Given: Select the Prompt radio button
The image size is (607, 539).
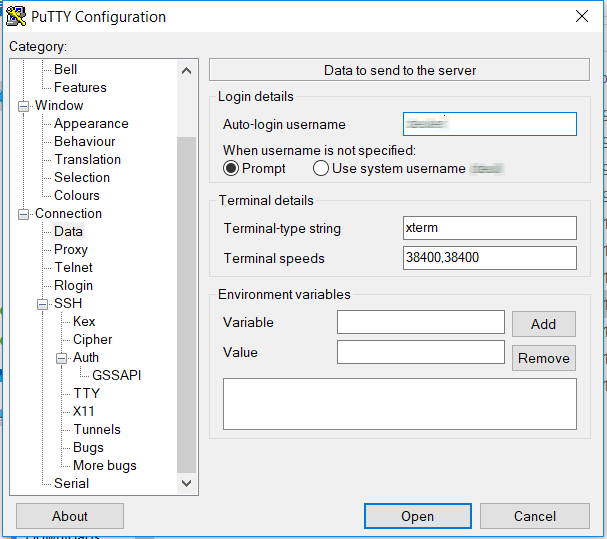Looking at the screenshot, I should point(231,169).
